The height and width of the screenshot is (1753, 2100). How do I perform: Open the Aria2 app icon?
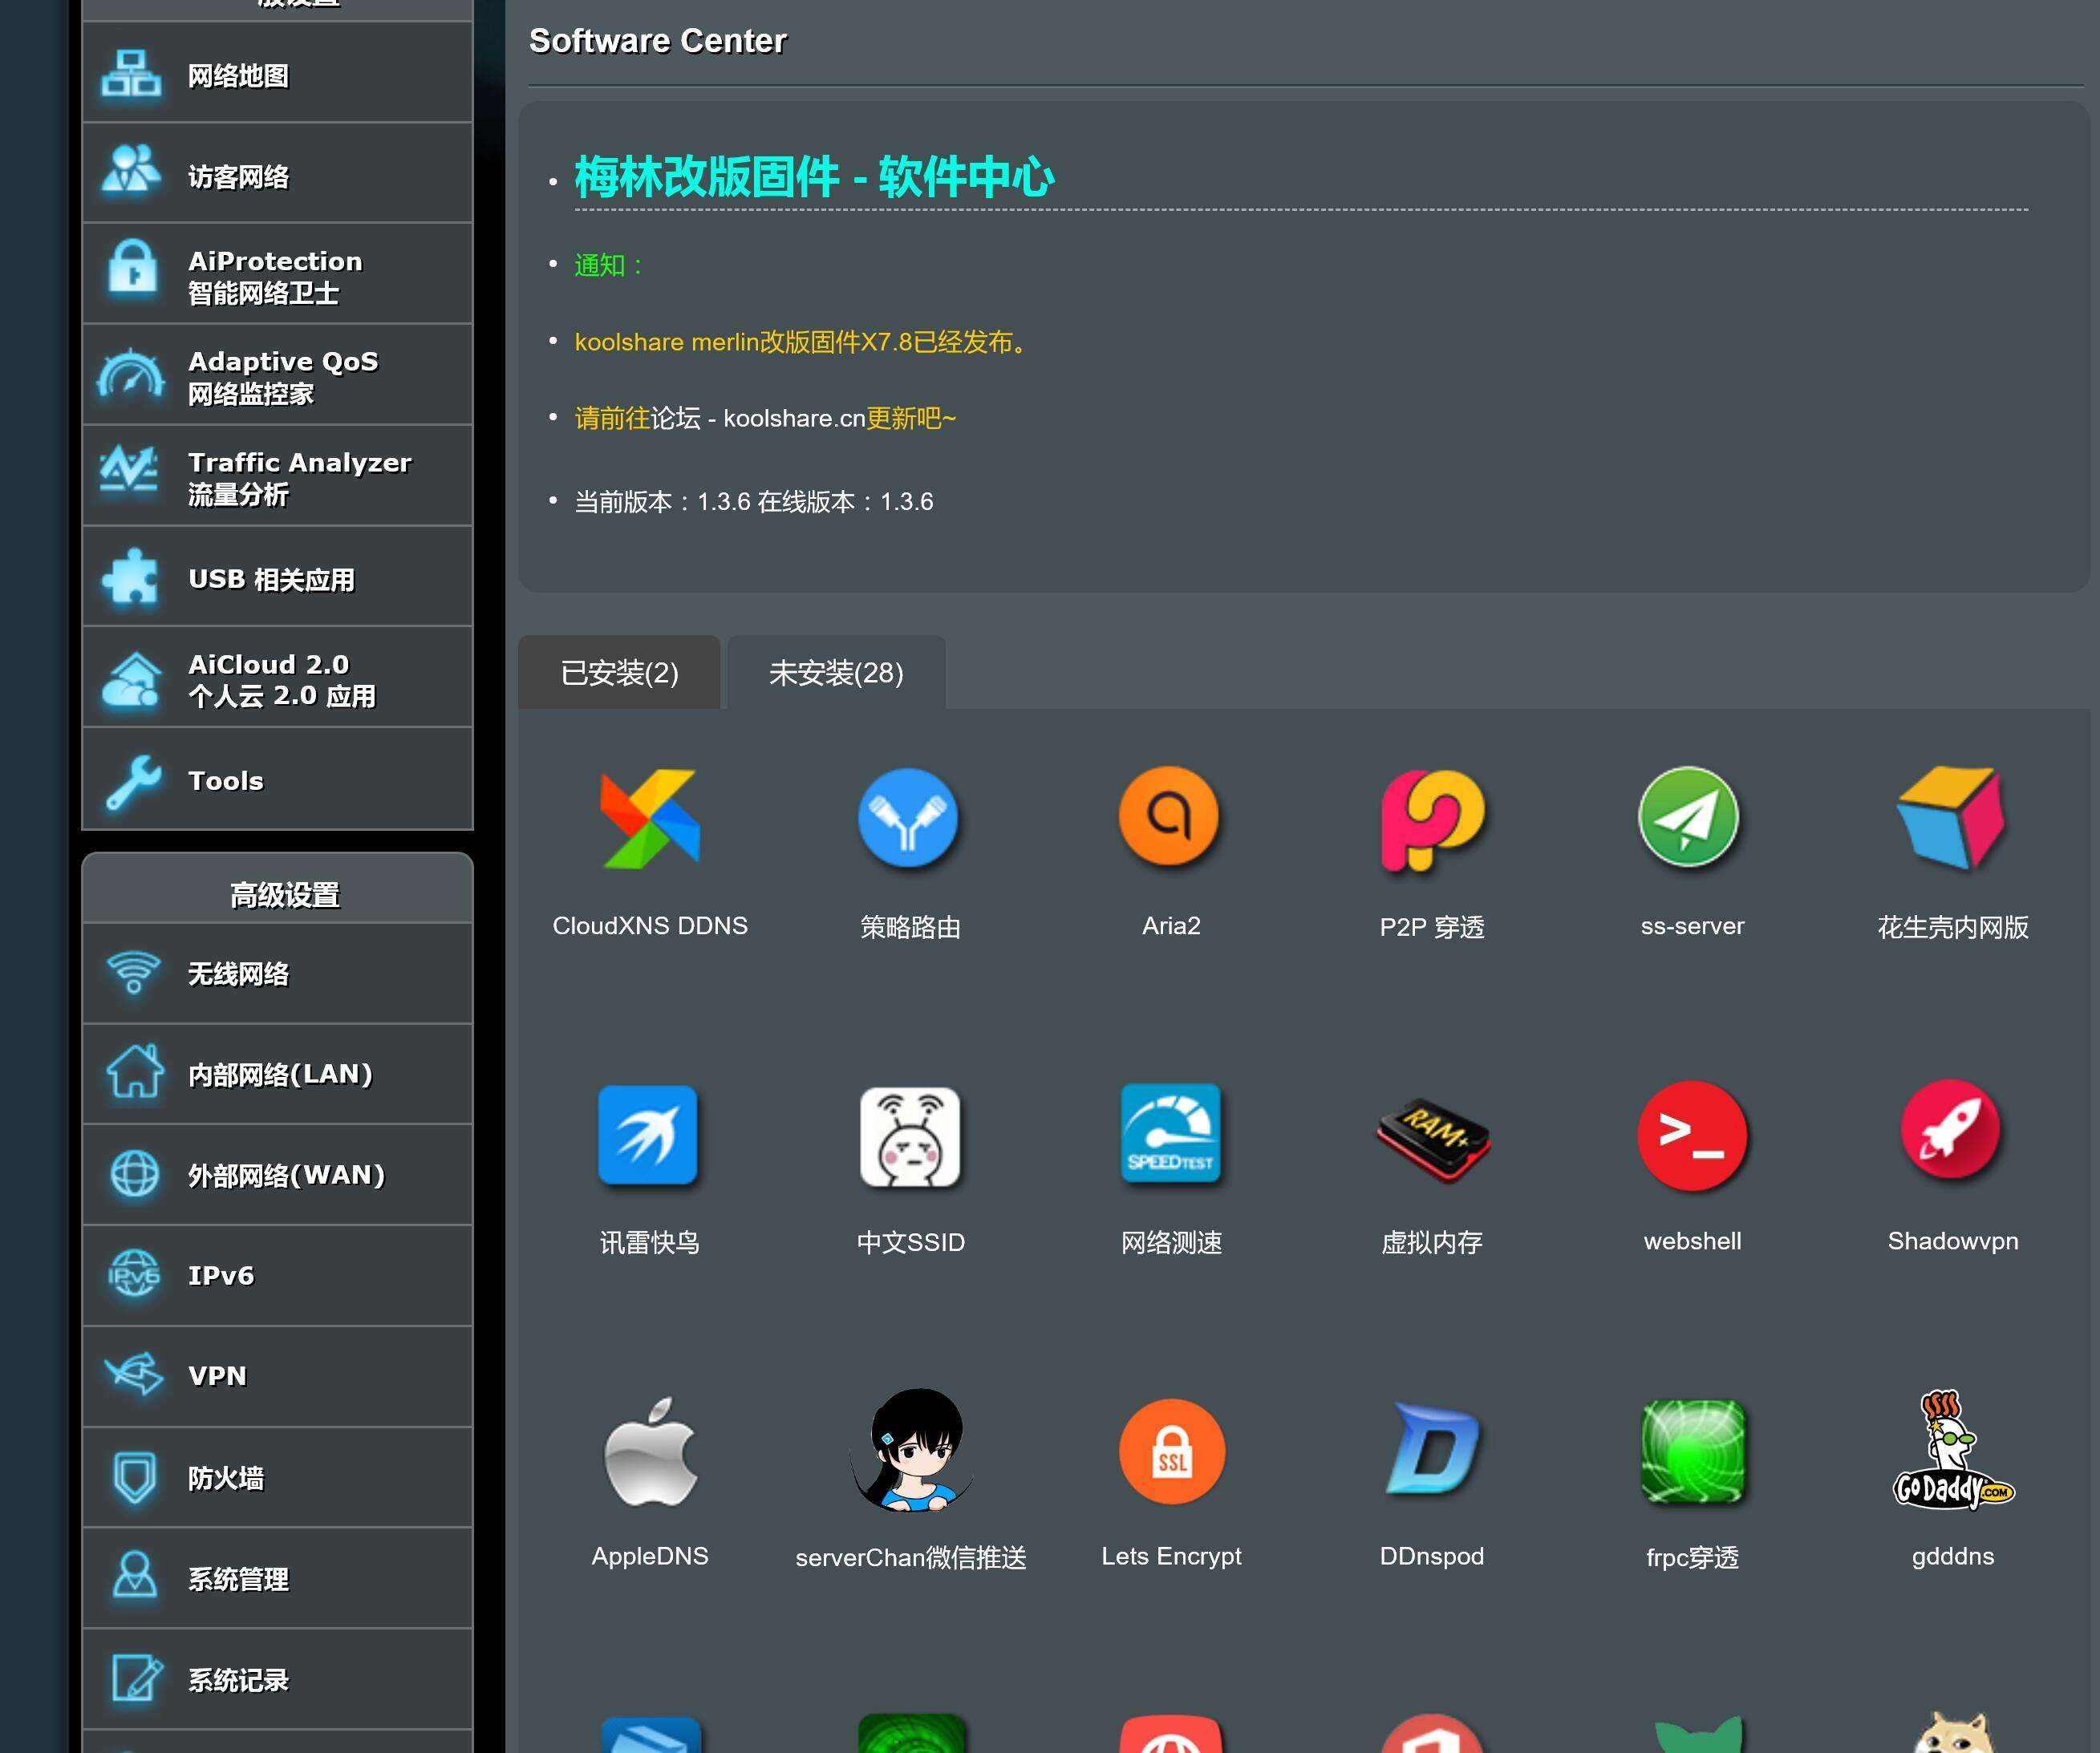(x=1170, y=818)
